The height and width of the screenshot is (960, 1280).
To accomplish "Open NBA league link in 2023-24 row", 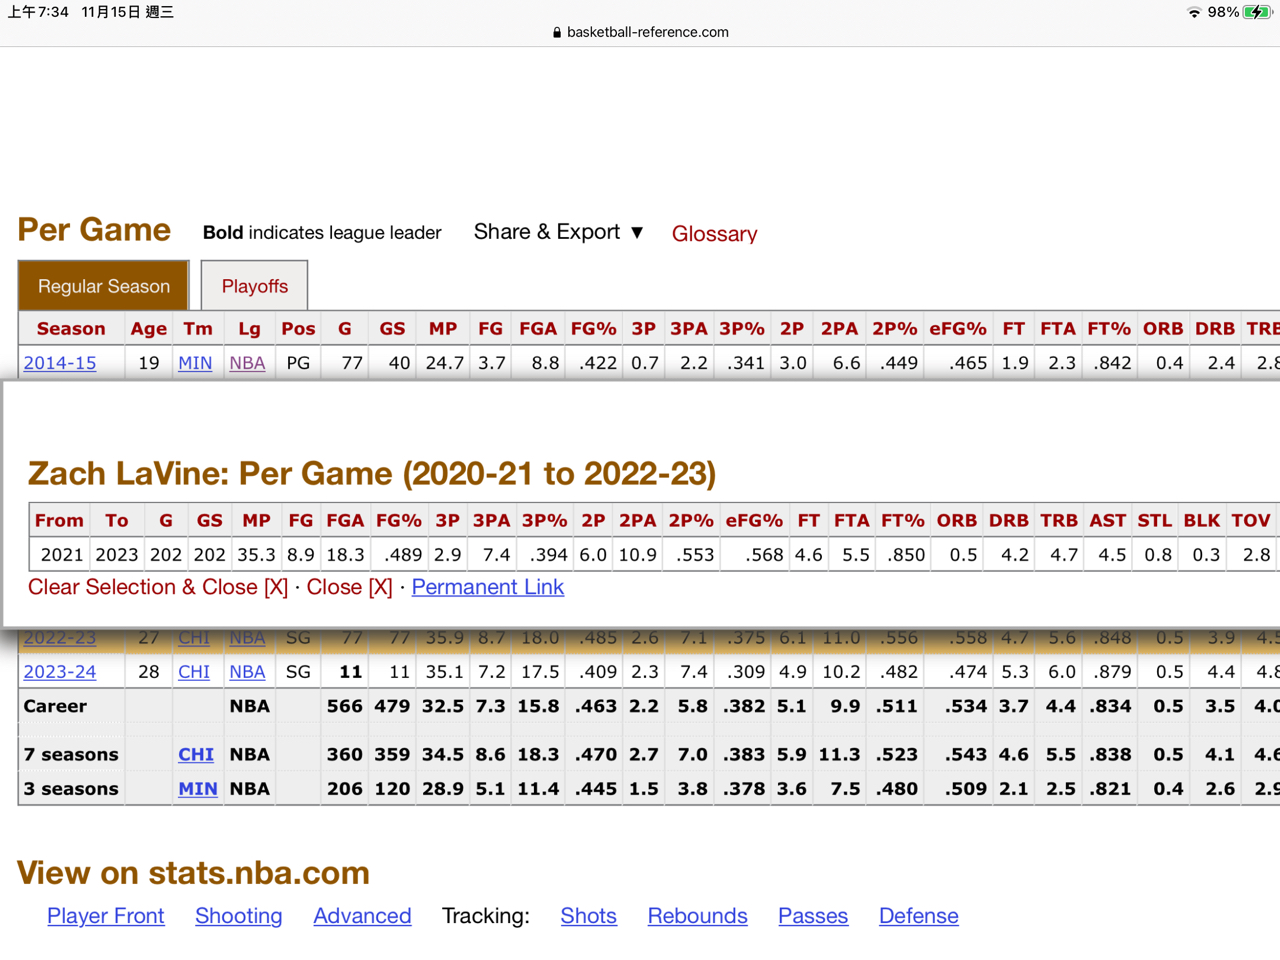I will (x=247, y=672).
